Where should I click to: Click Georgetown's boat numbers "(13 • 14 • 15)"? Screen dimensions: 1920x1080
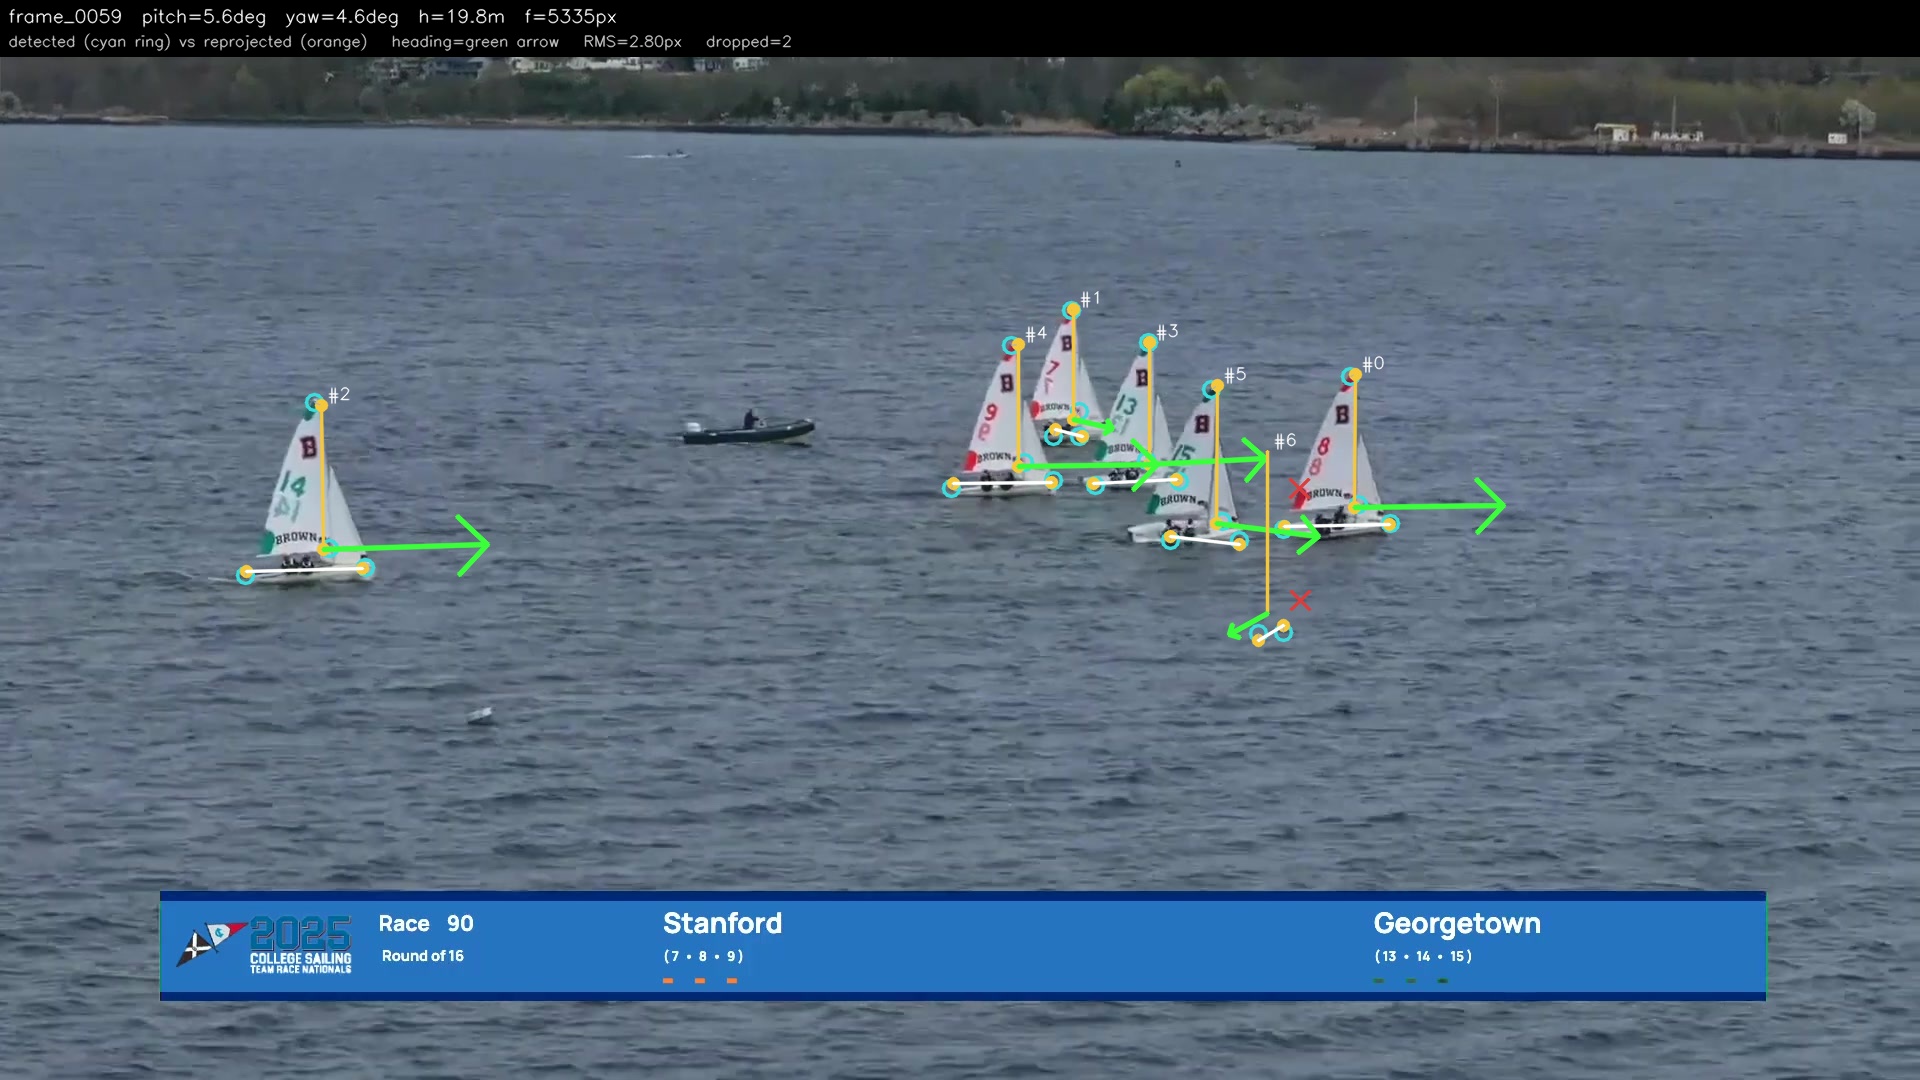click(1423, 956)
